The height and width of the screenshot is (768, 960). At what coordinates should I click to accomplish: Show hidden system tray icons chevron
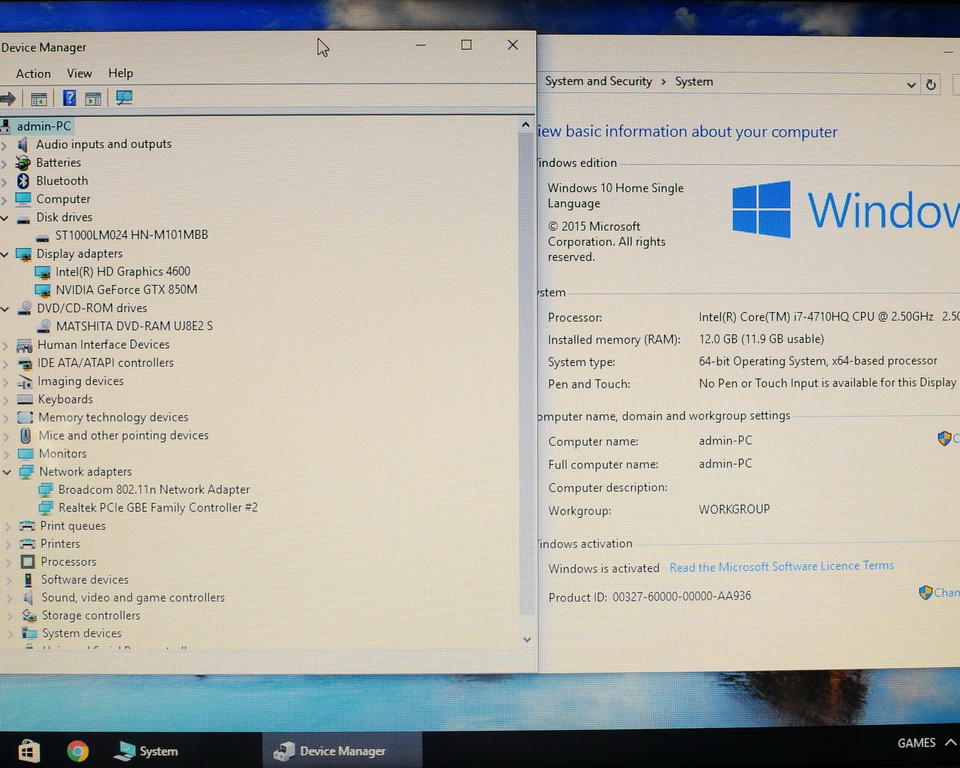950,743
